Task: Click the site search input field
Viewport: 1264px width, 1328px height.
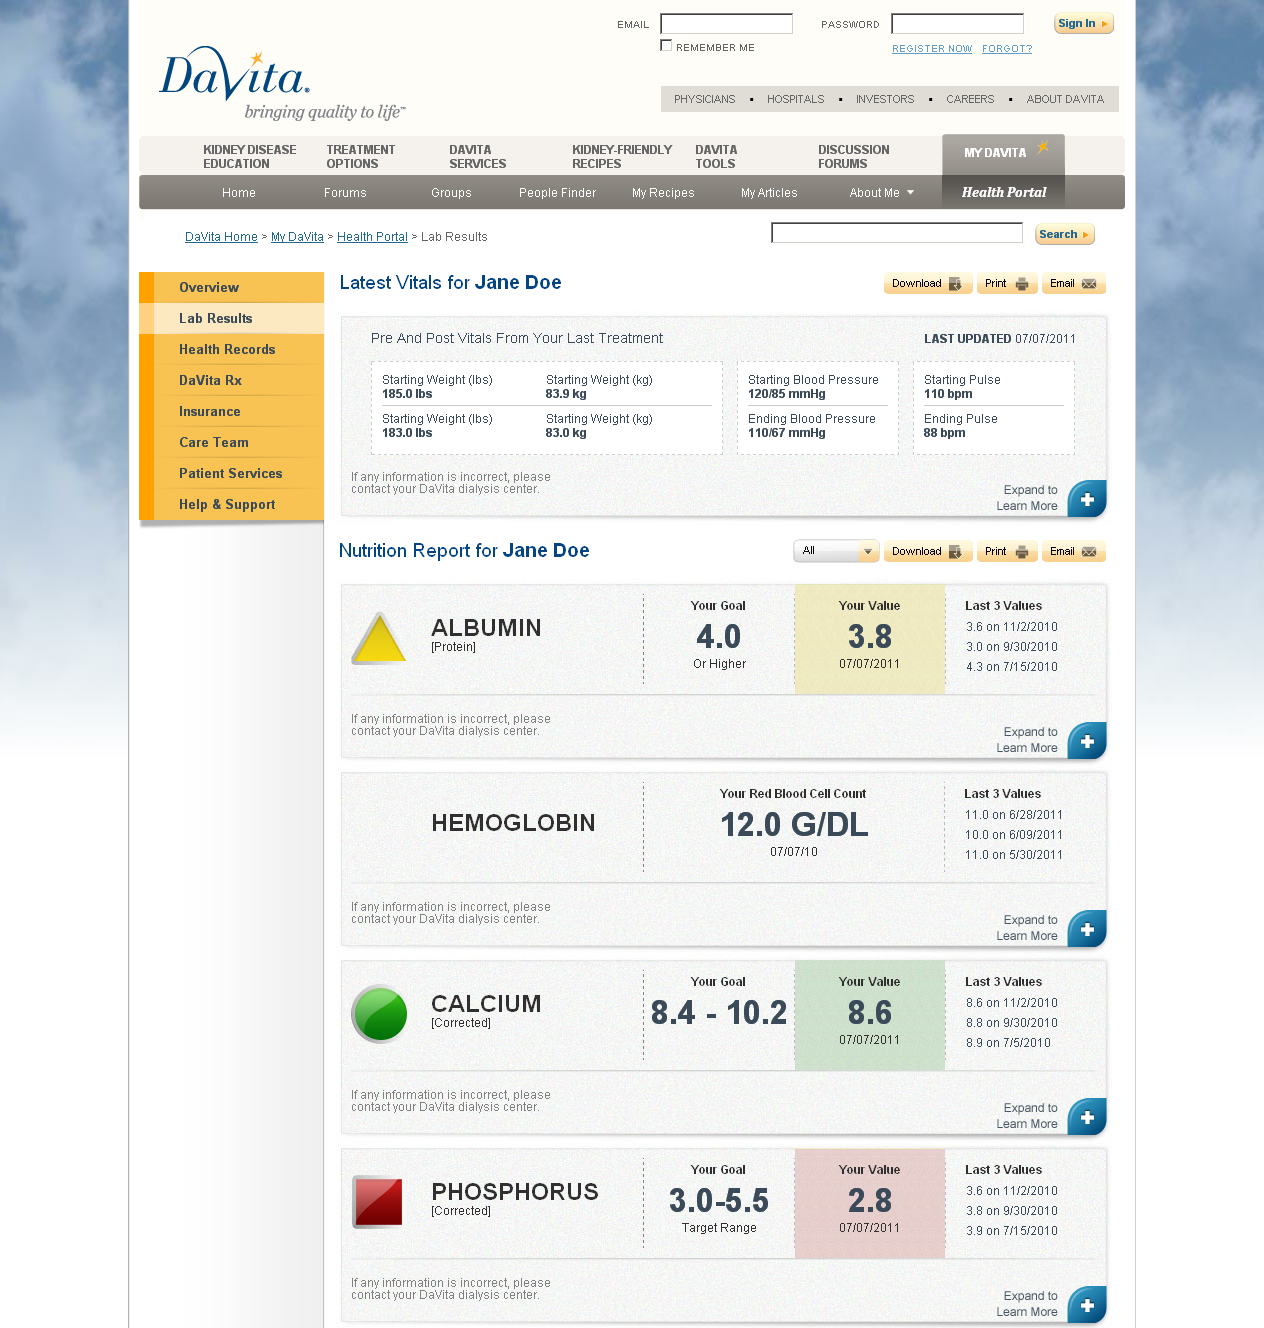Action: point(897,233)
